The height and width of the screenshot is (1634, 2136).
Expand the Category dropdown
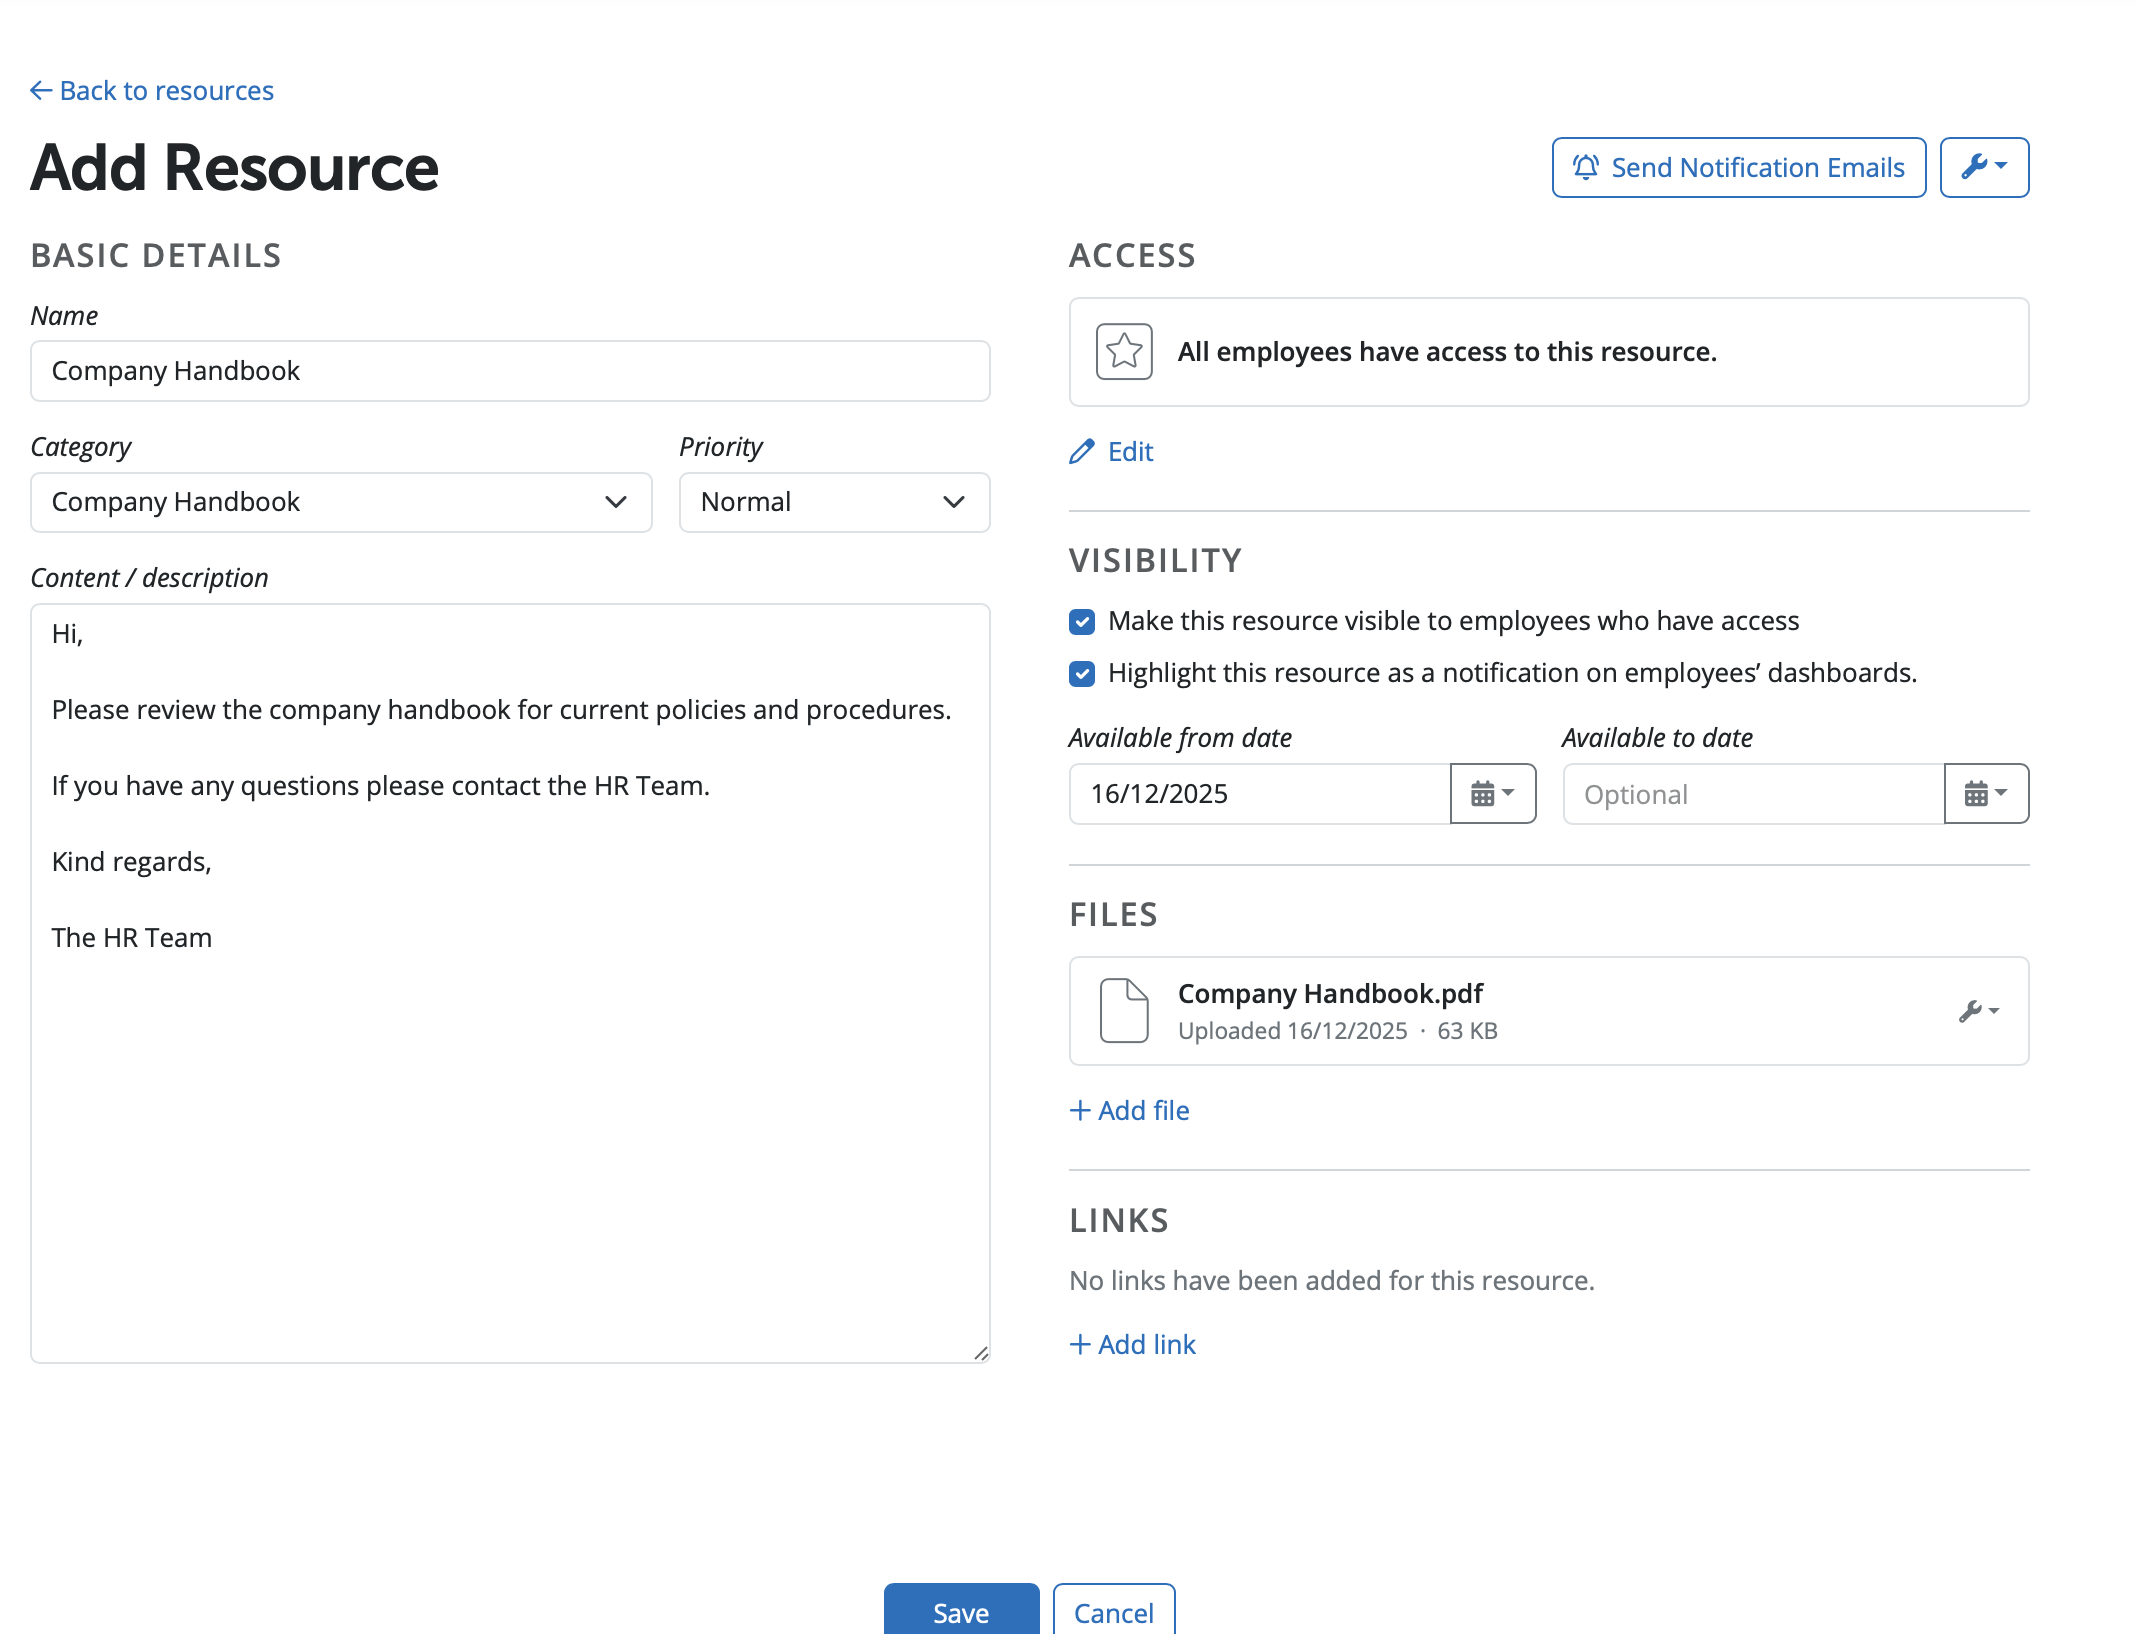point(341,502)
